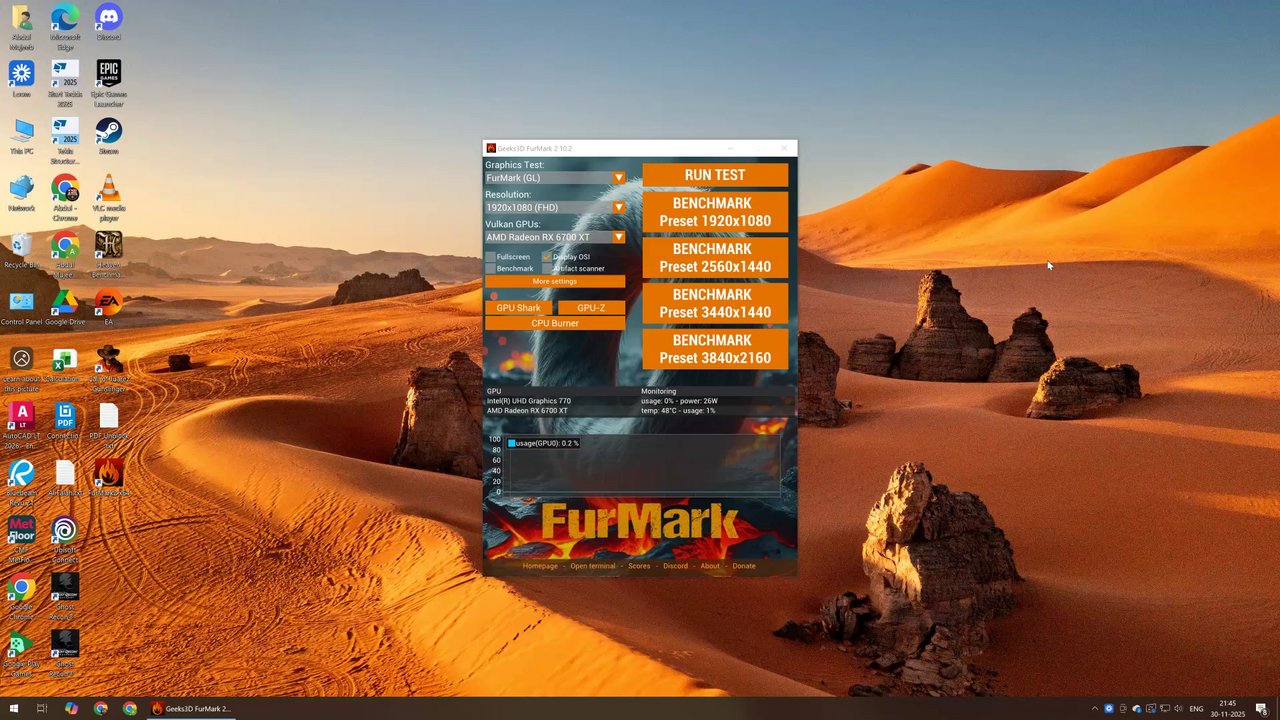
Task: Select the Google Play Games desktop icon
Action: point(22,654)
